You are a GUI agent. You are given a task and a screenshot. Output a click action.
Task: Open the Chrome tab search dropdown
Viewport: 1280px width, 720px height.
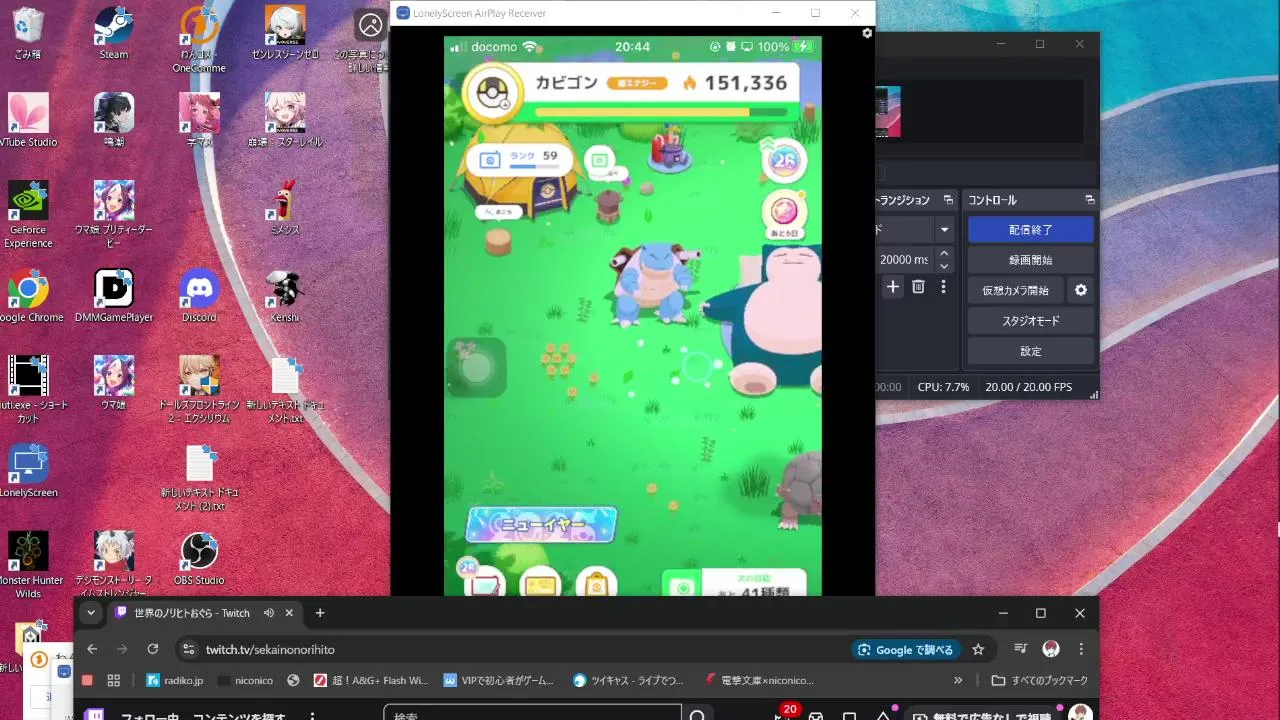click(91, 613)
